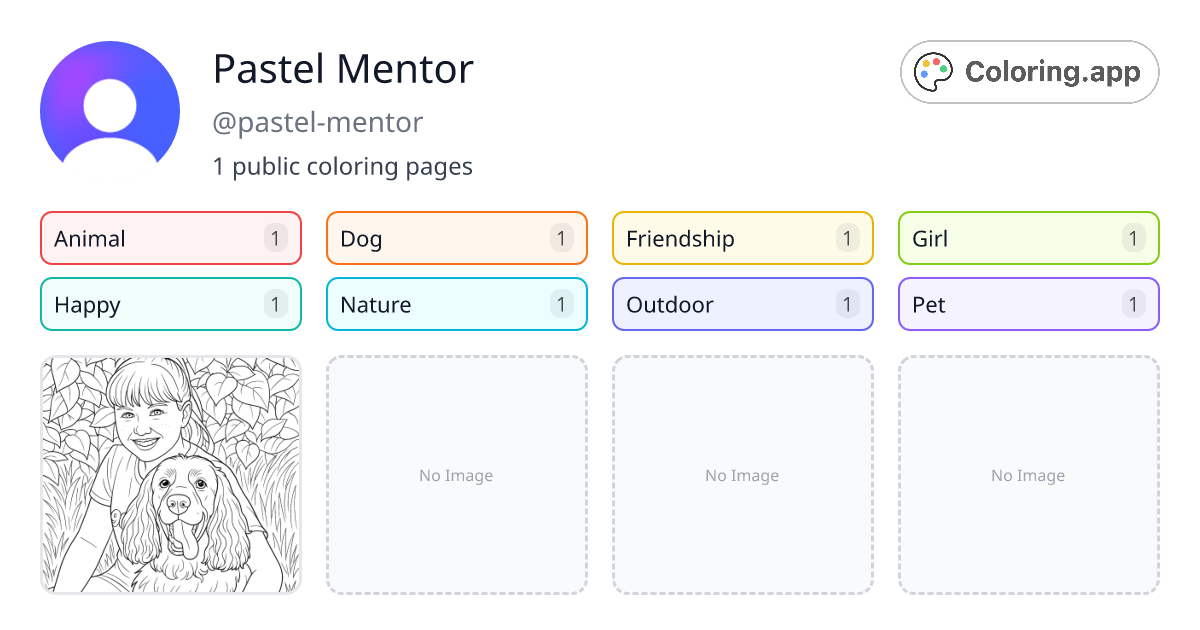Viewport: 1200px width, 630px height.
Task: Click the count badge on the Dog tag
Action: point(561,238)
